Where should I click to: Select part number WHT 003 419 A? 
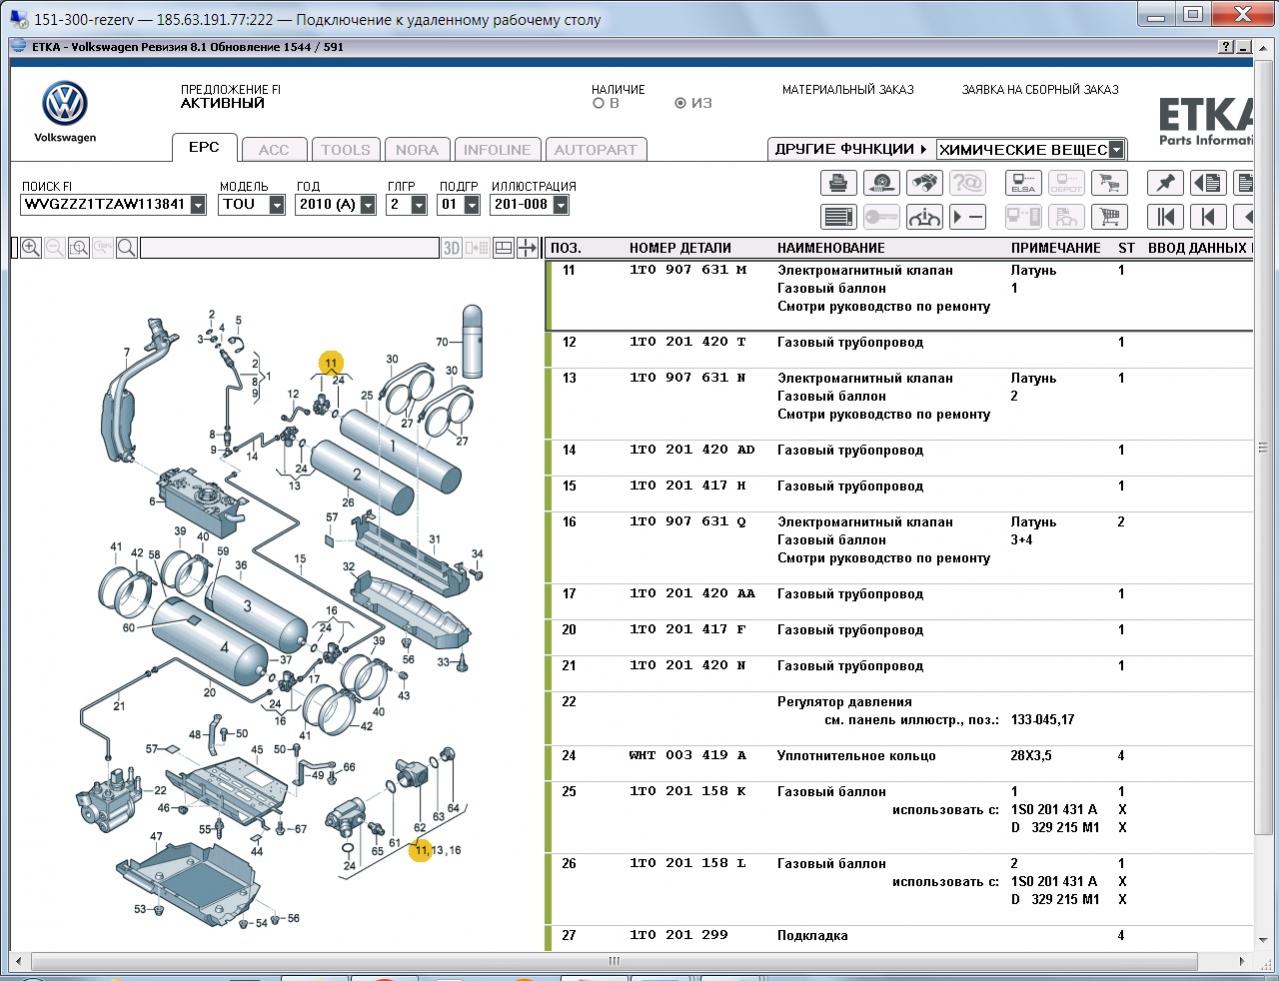pyautogui.click(x=688, y=756)
